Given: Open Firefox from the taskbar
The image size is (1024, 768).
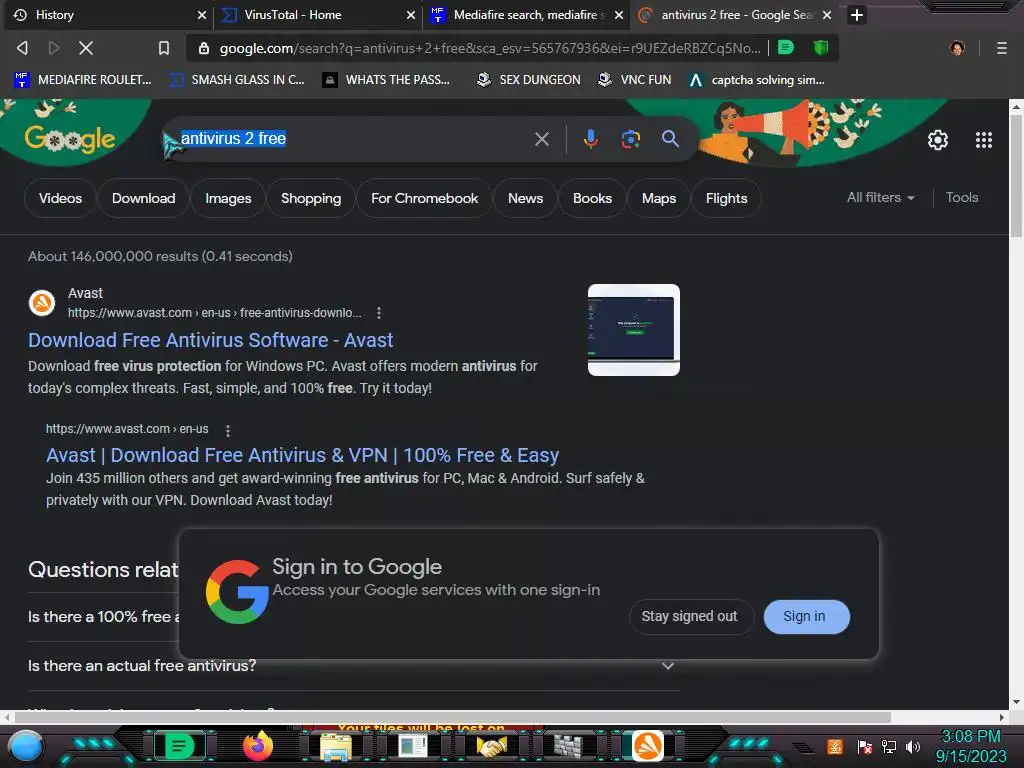Looking at the screenshot, I should tap(258, 746).
